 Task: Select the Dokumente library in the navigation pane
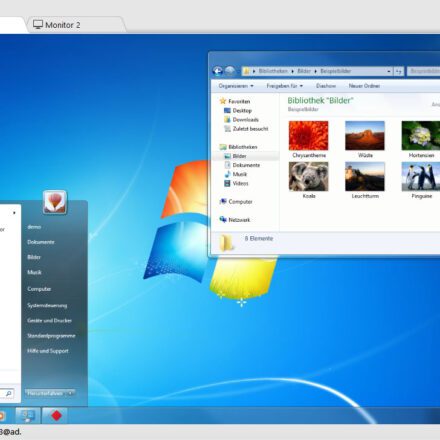246,165
